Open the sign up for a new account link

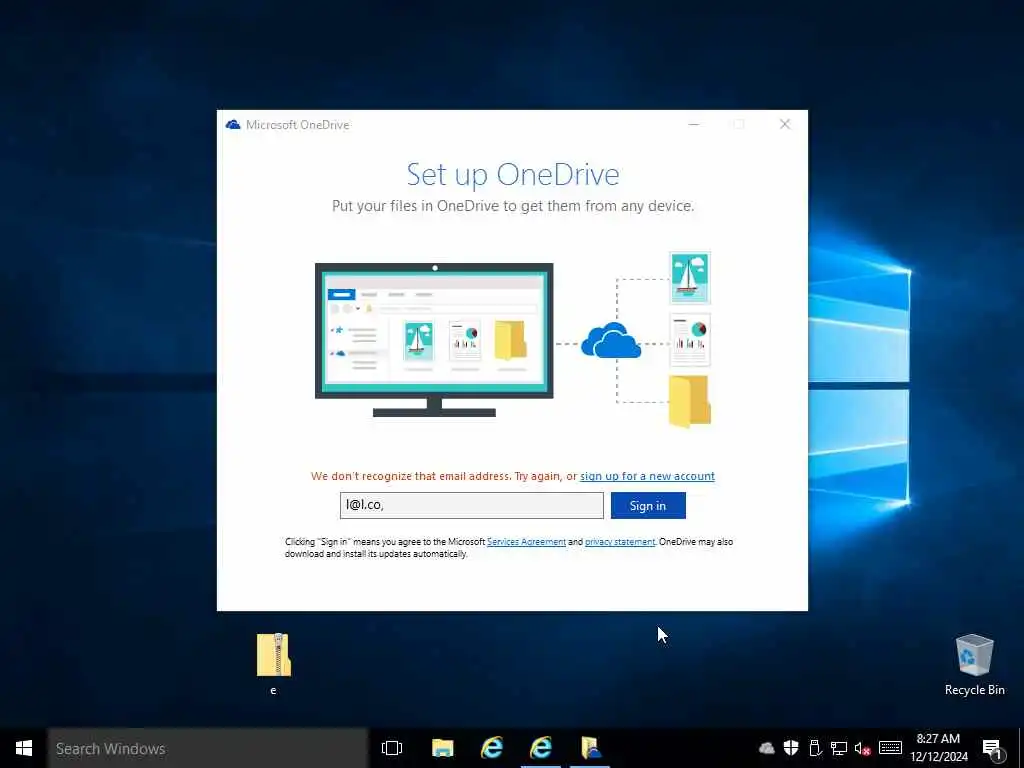pos(647,476)
